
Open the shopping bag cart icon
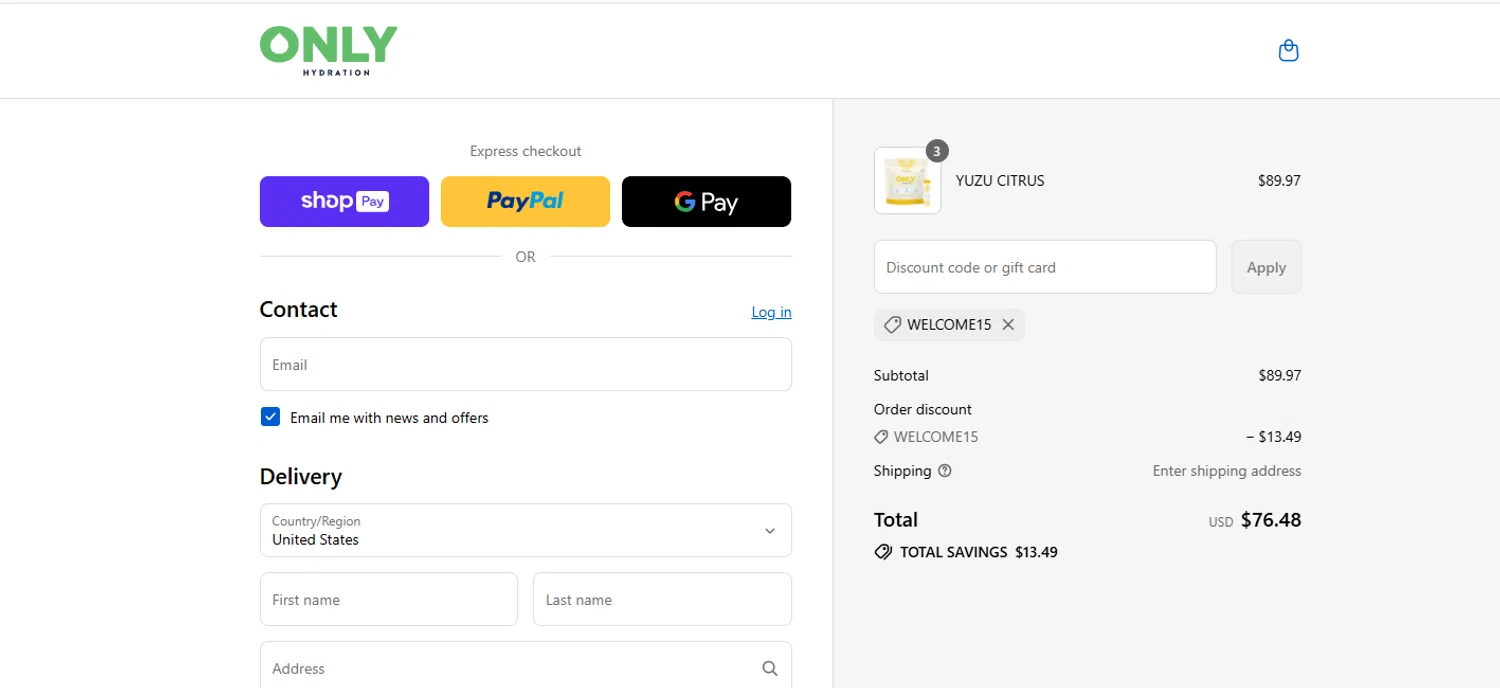(x=1288, y=50)
